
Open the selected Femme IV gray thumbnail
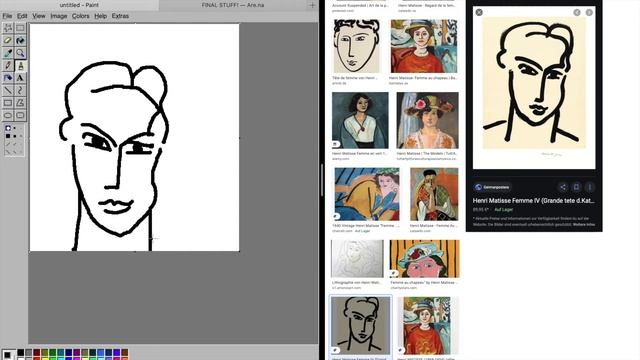click(360, 325)
